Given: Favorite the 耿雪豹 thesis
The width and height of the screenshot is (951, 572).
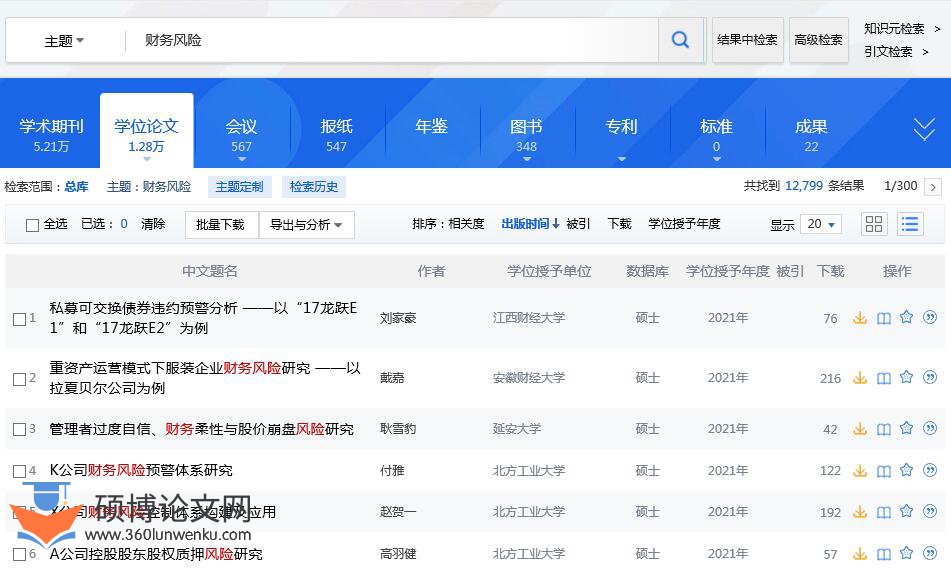Looking at the screenshot, I should (x=906, y=428).
